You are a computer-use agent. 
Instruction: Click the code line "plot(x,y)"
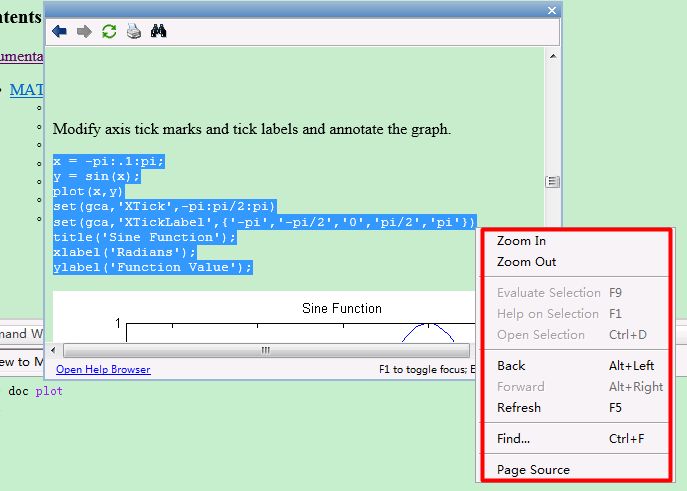click(x=89, y=191)
